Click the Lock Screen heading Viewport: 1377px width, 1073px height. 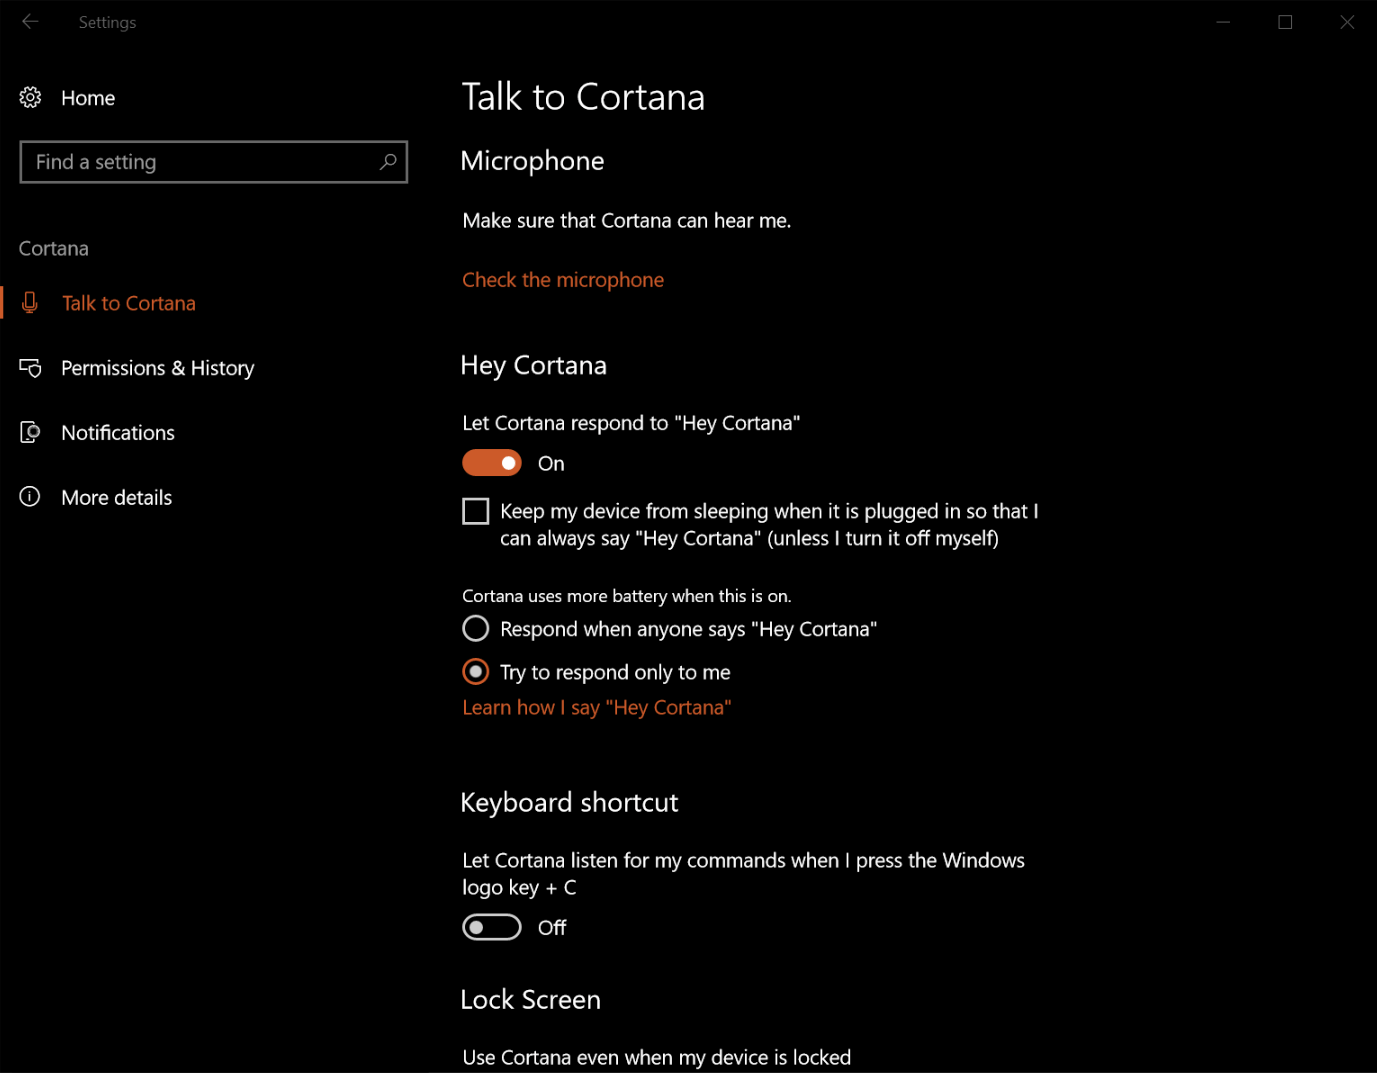click(x=530, y=999)
